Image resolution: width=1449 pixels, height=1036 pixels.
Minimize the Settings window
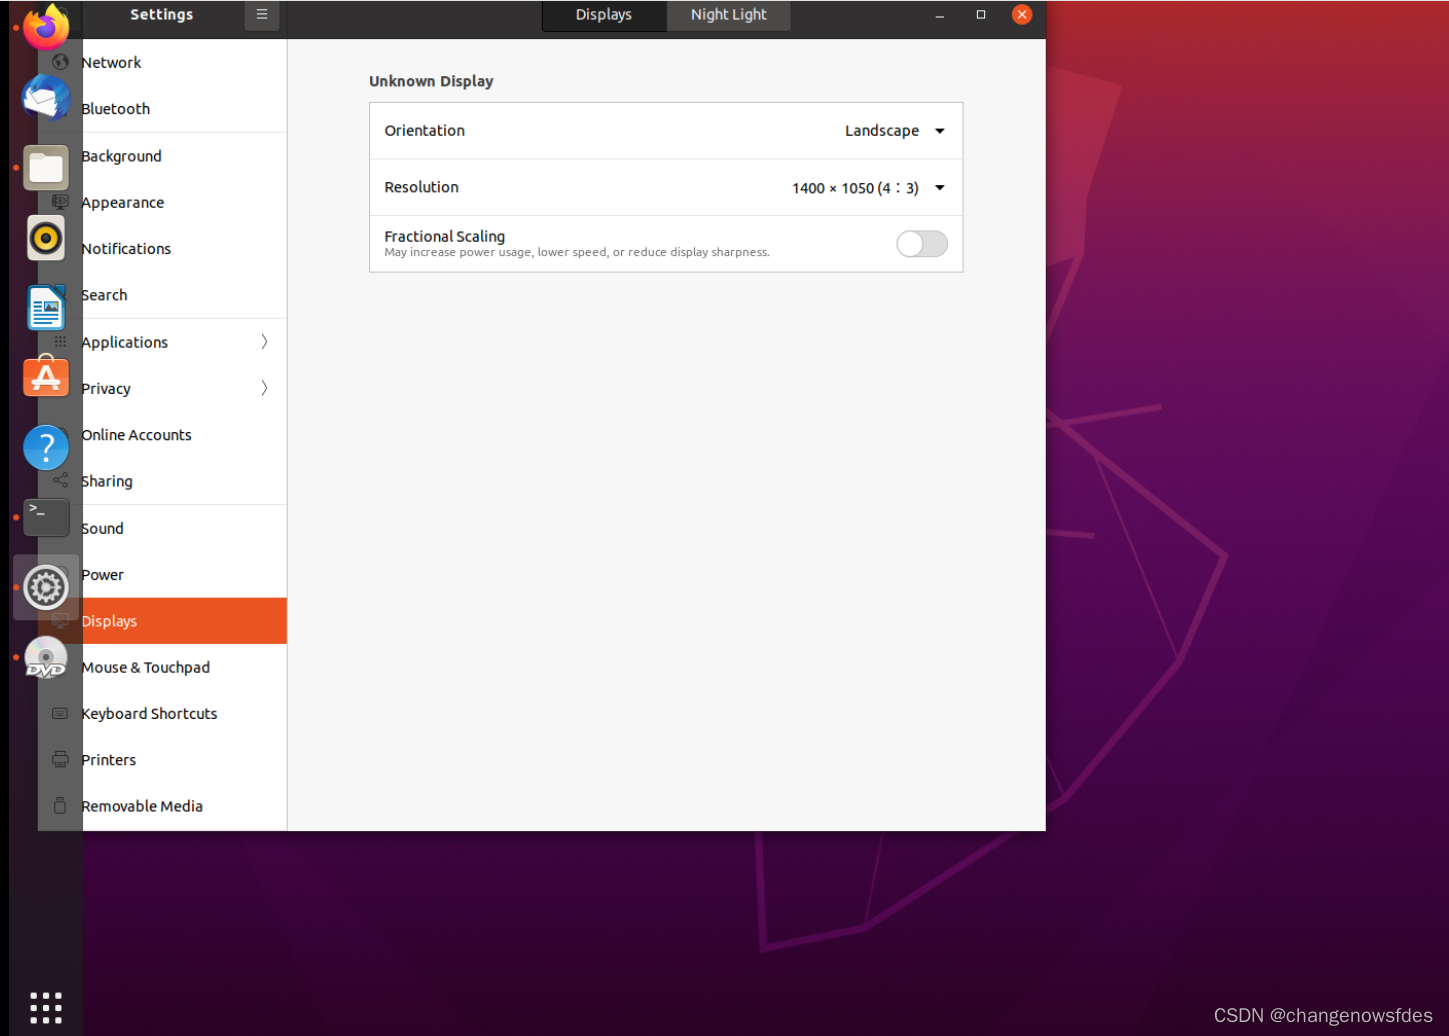(940, 15)
